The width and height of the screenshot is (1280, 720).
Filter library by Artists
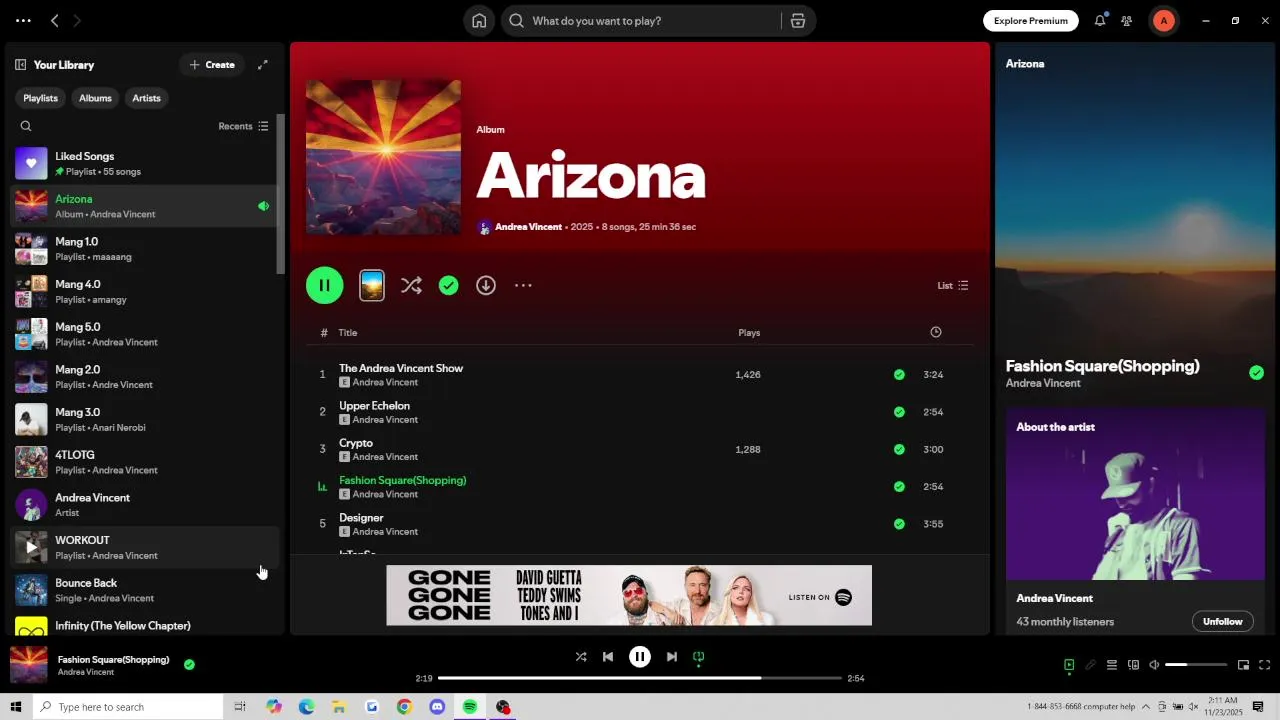coord(146,98)
